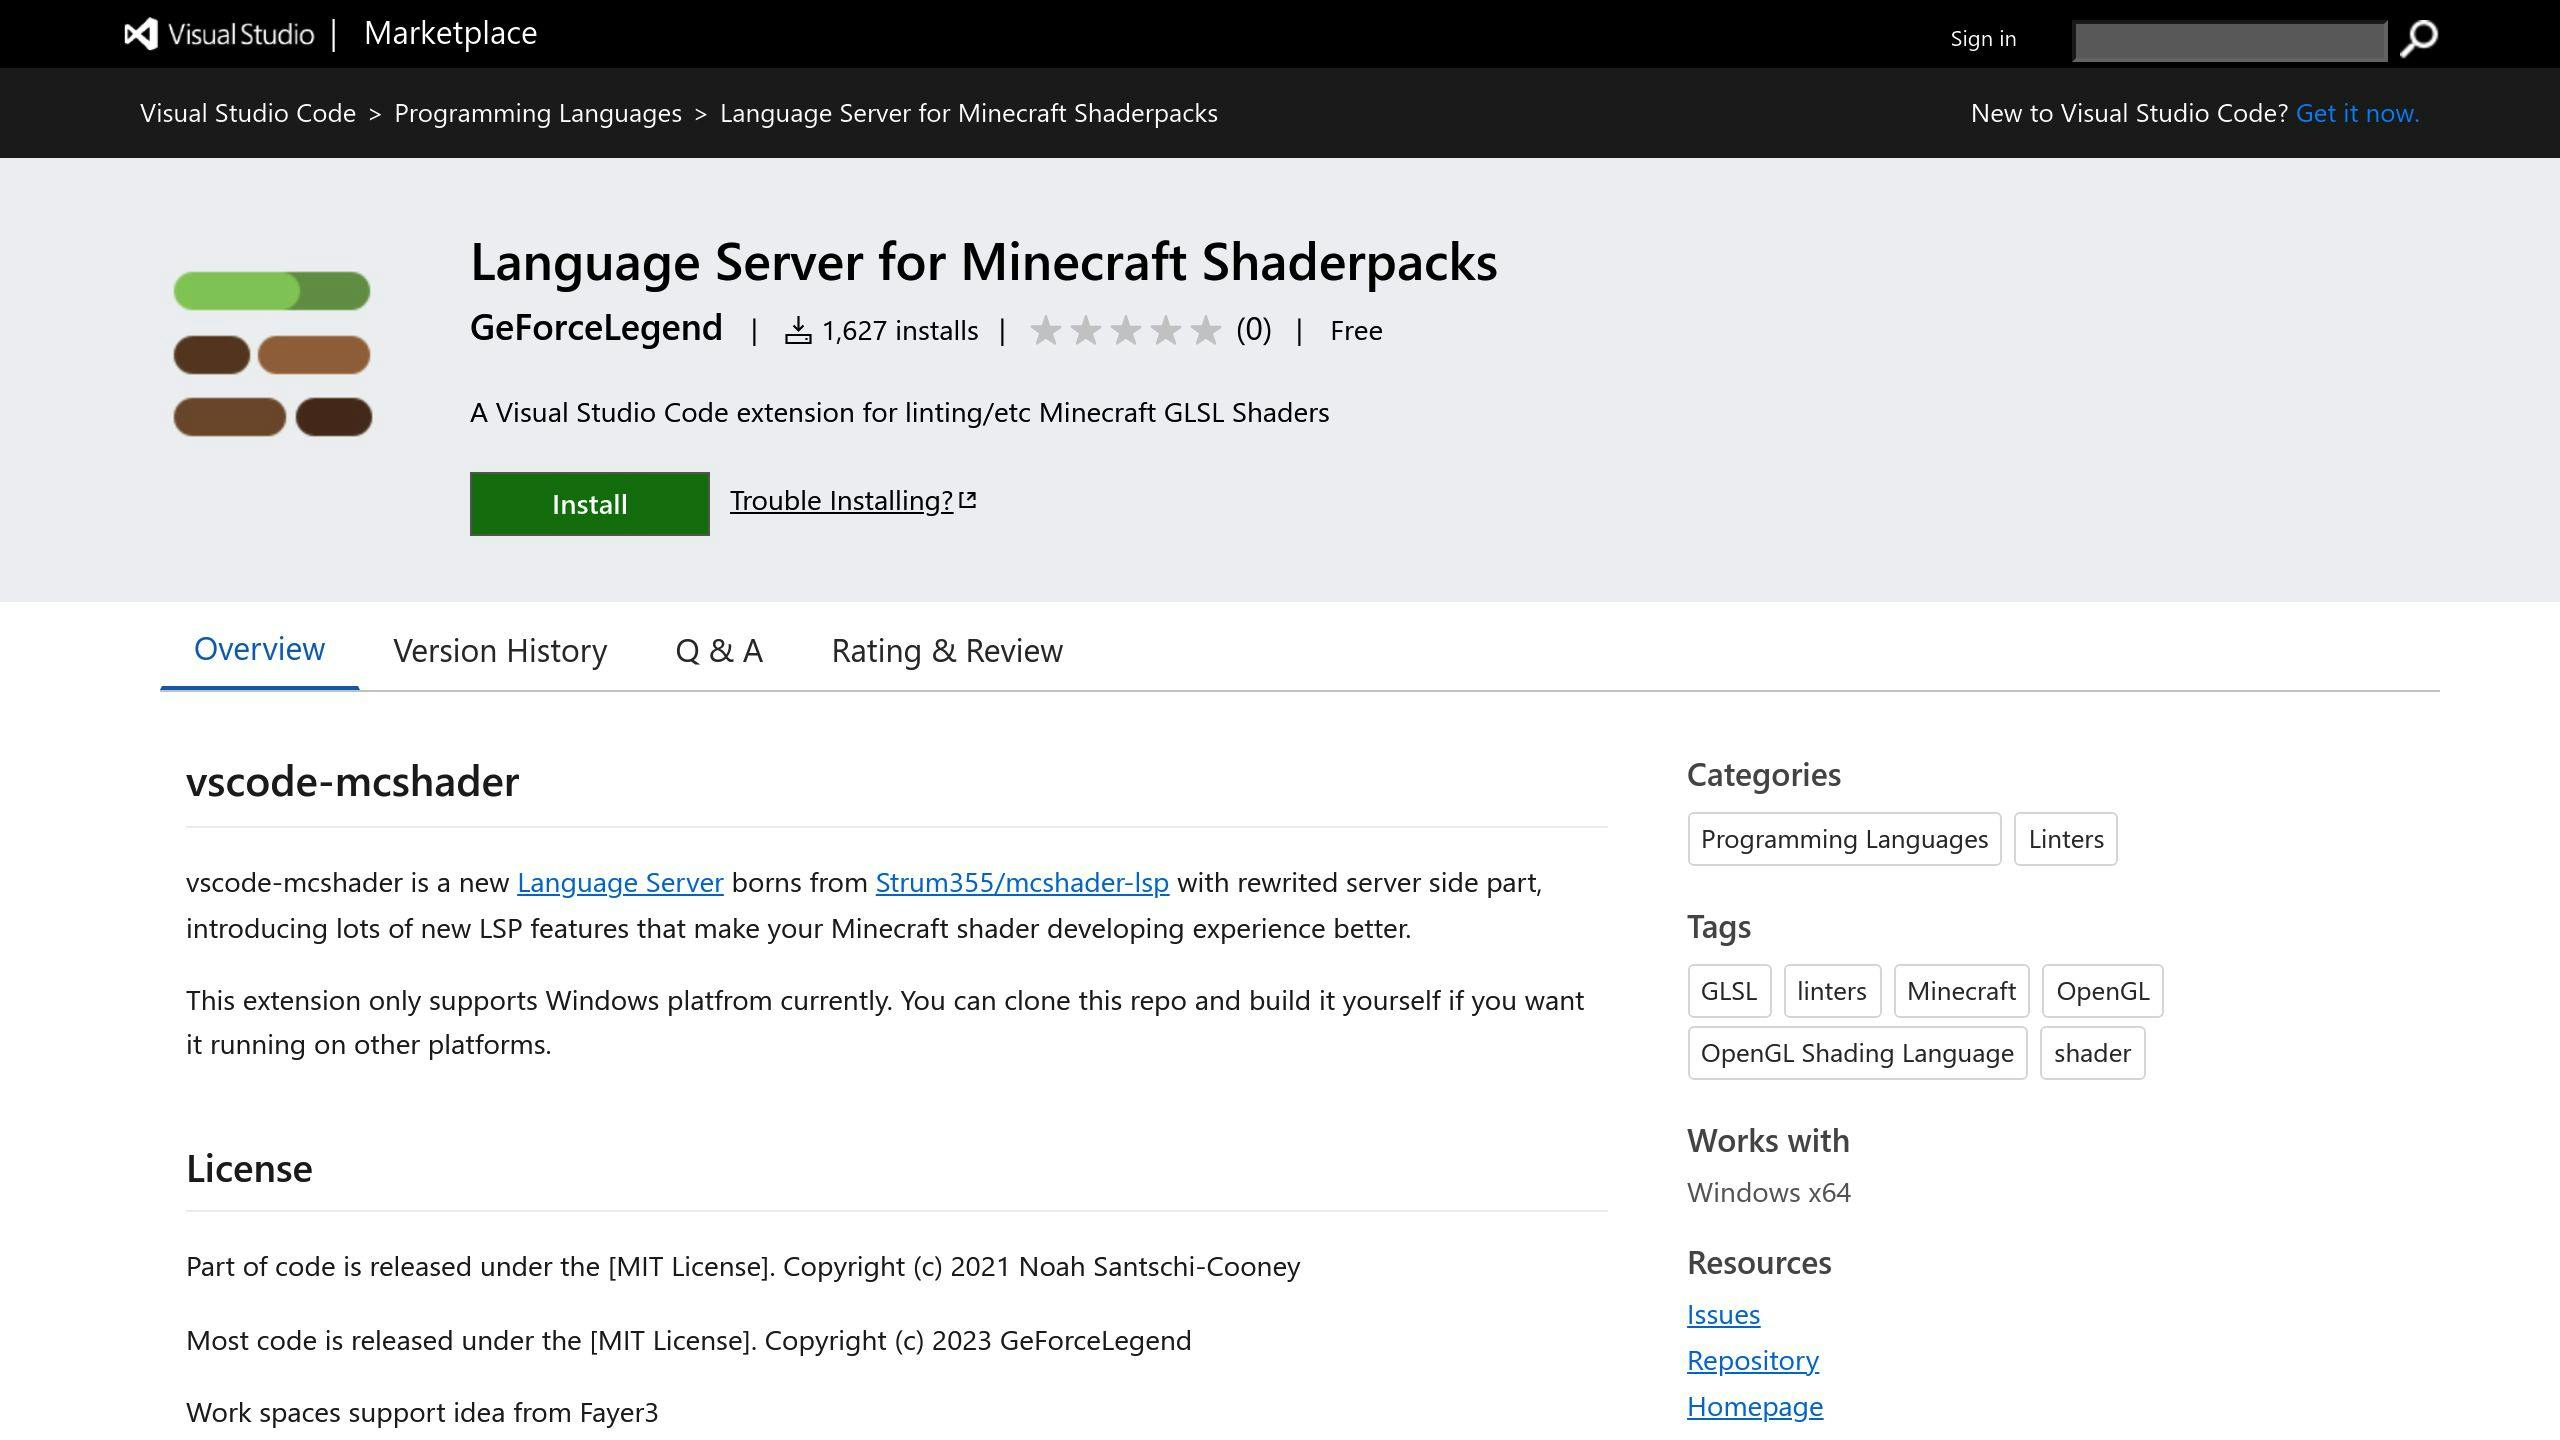
Task: Click the five-star rating icons
Action: [x=1126, y=330]
